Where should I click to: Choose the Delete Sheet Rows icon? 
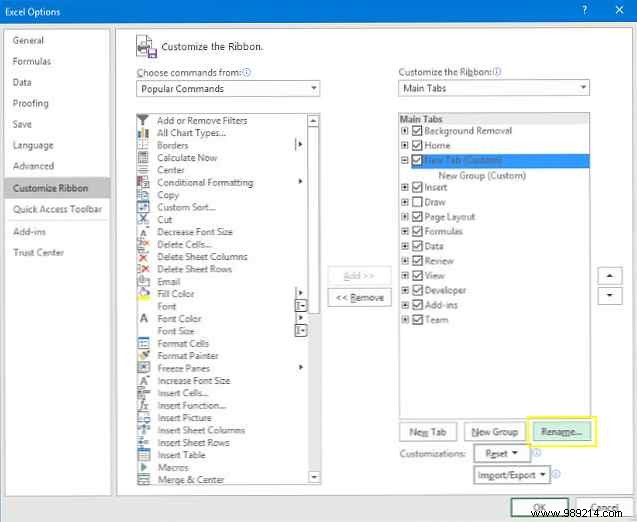143,269
